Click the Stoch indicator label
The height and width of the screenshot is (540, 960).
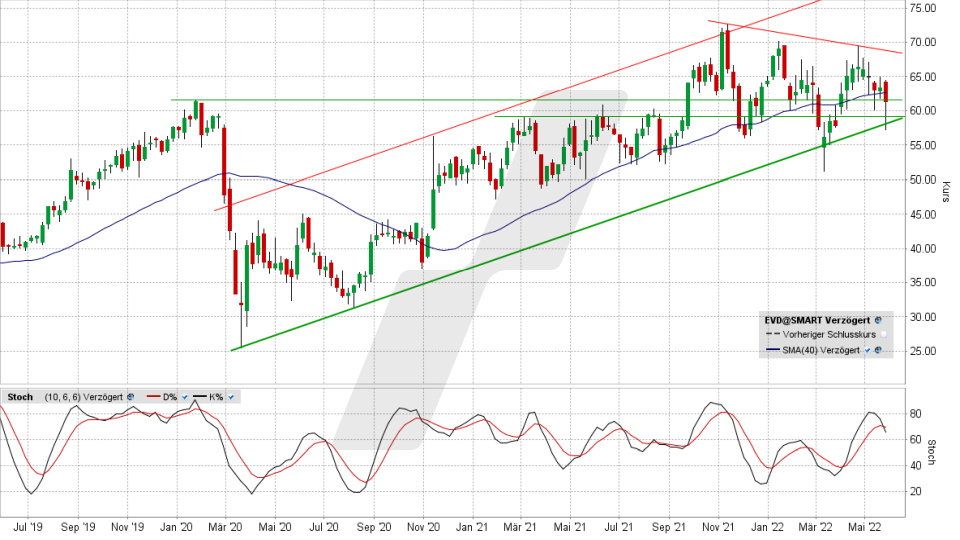pos(20,397)
